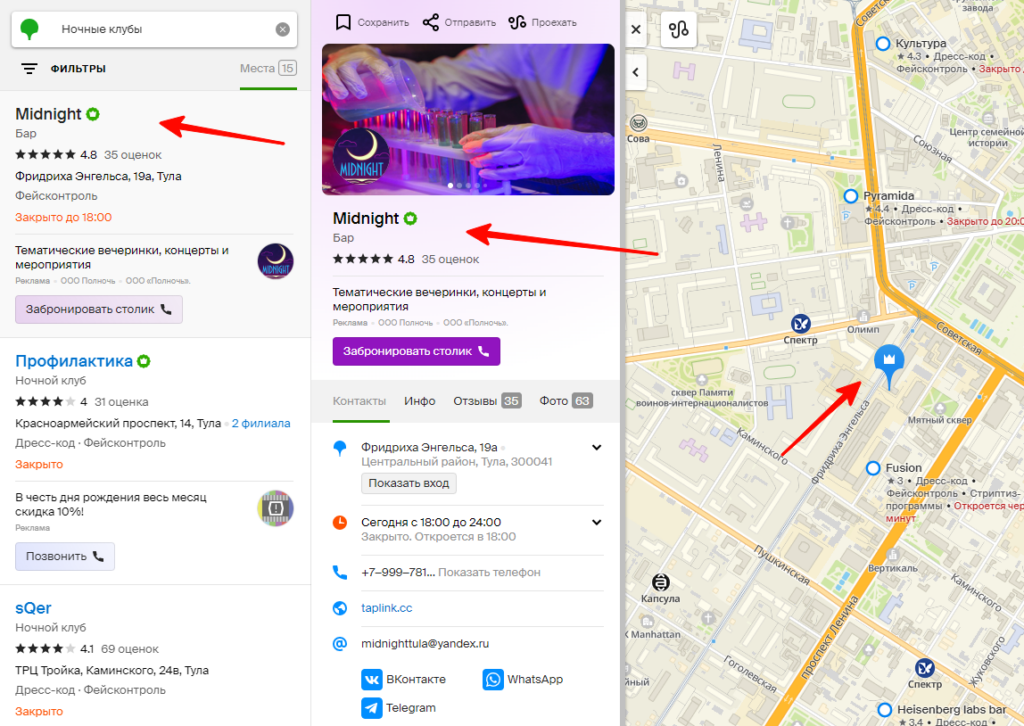Click verified badge beside Профилактика
Viewport: 1024px width, 726px height.
[144, 361]
